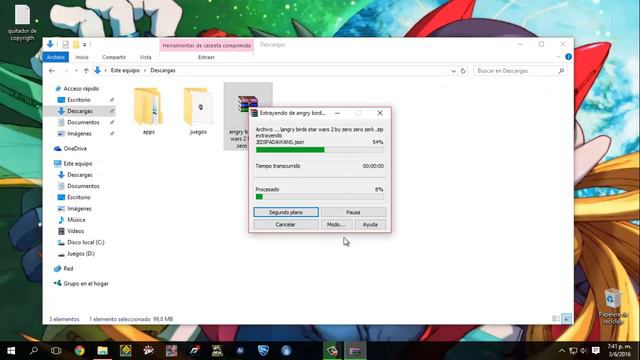Pause the extraction with Pausa button
The width and height of the screenshot is (640, 360).
pyautogui.click(x=353, y=212)
